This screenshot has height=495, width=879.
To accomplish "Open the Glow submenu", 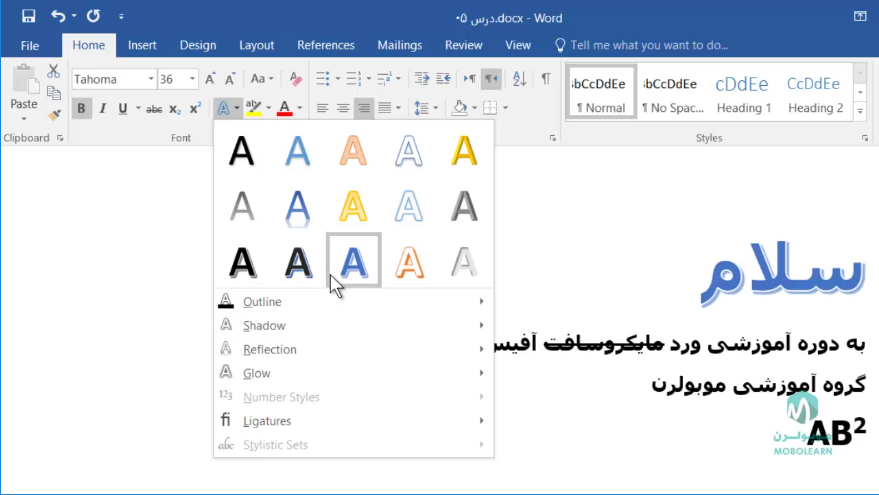I will click(x=353, y=373).
